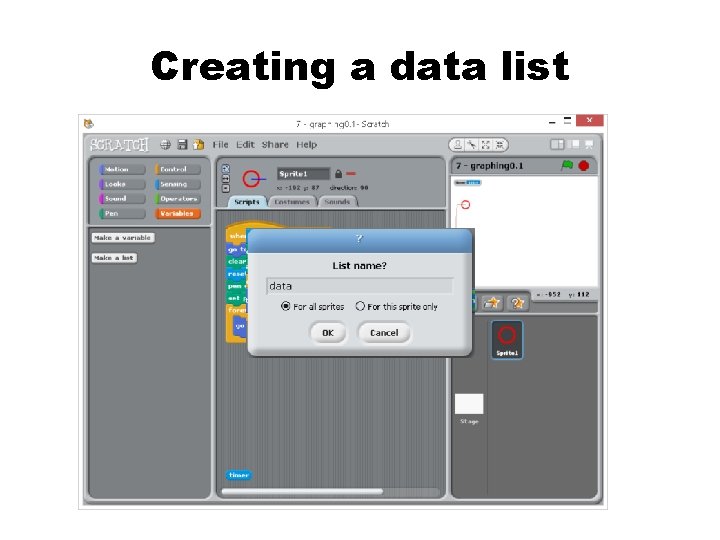Click the SCRATCH logo

(119, 145)
